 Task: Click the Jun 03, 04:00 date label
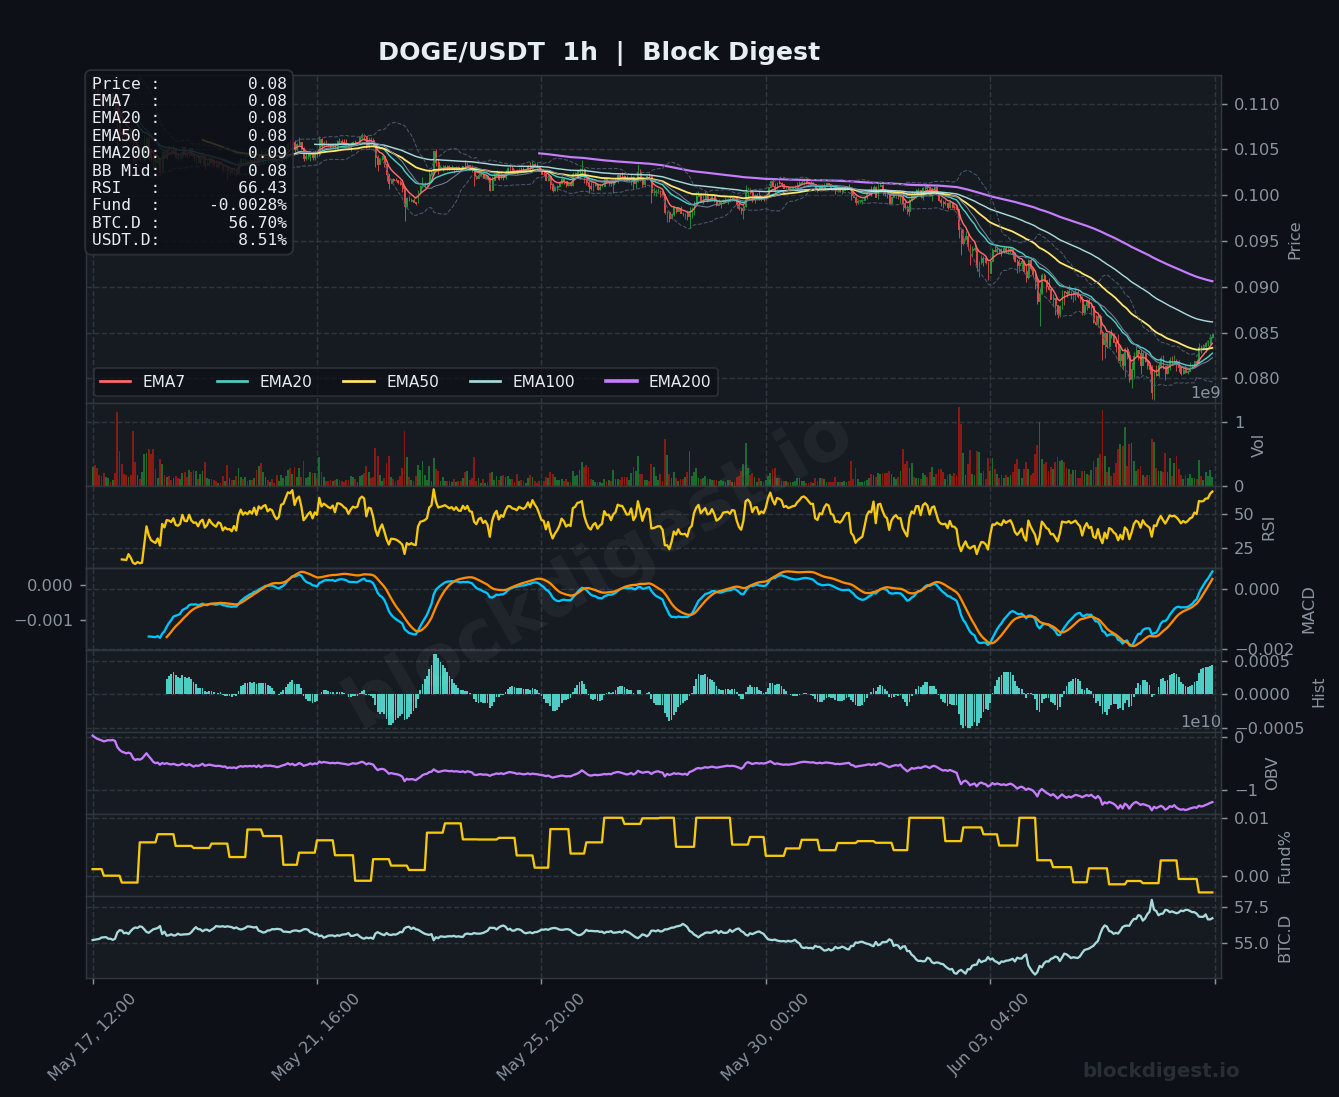988,1037
